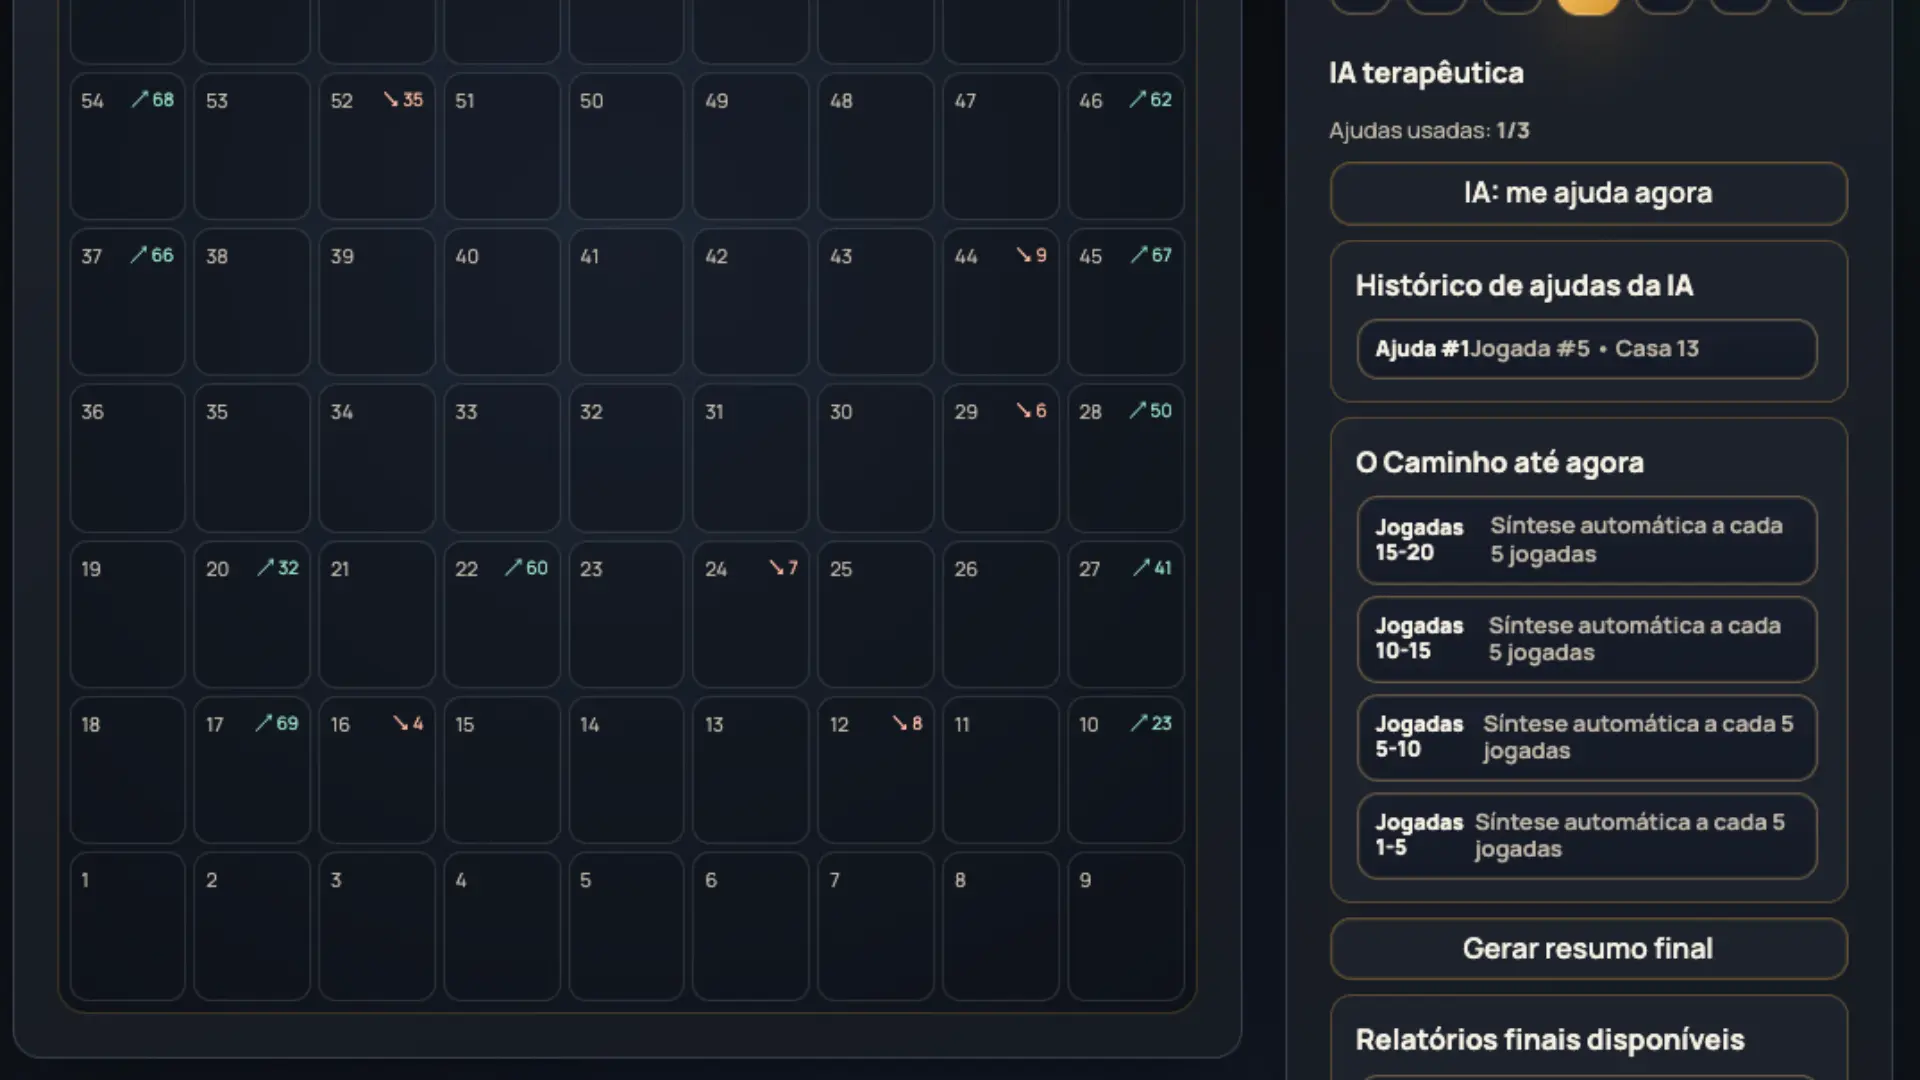Click the Ajudas usadas 1/3 progress counter
The height and width of the screenshot is (1080, 1920).
tap(1430, 130)
